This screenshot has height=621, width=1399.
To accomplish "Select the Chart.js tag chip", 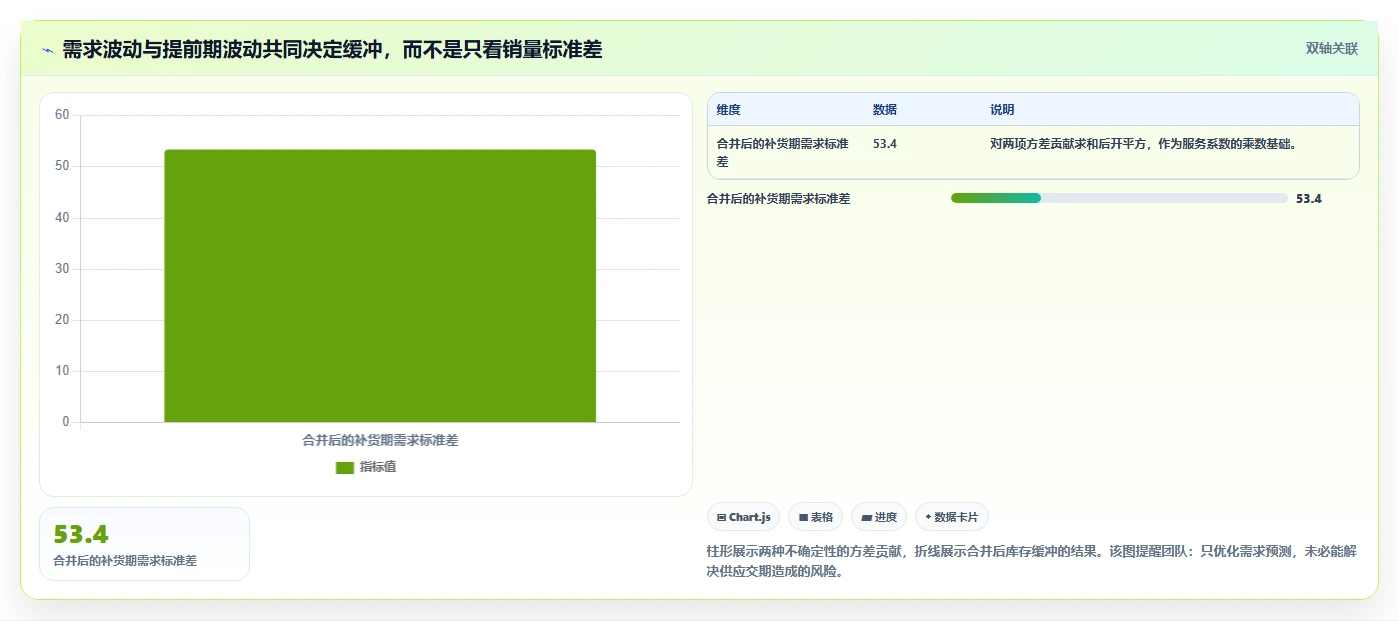I will 743,517.
